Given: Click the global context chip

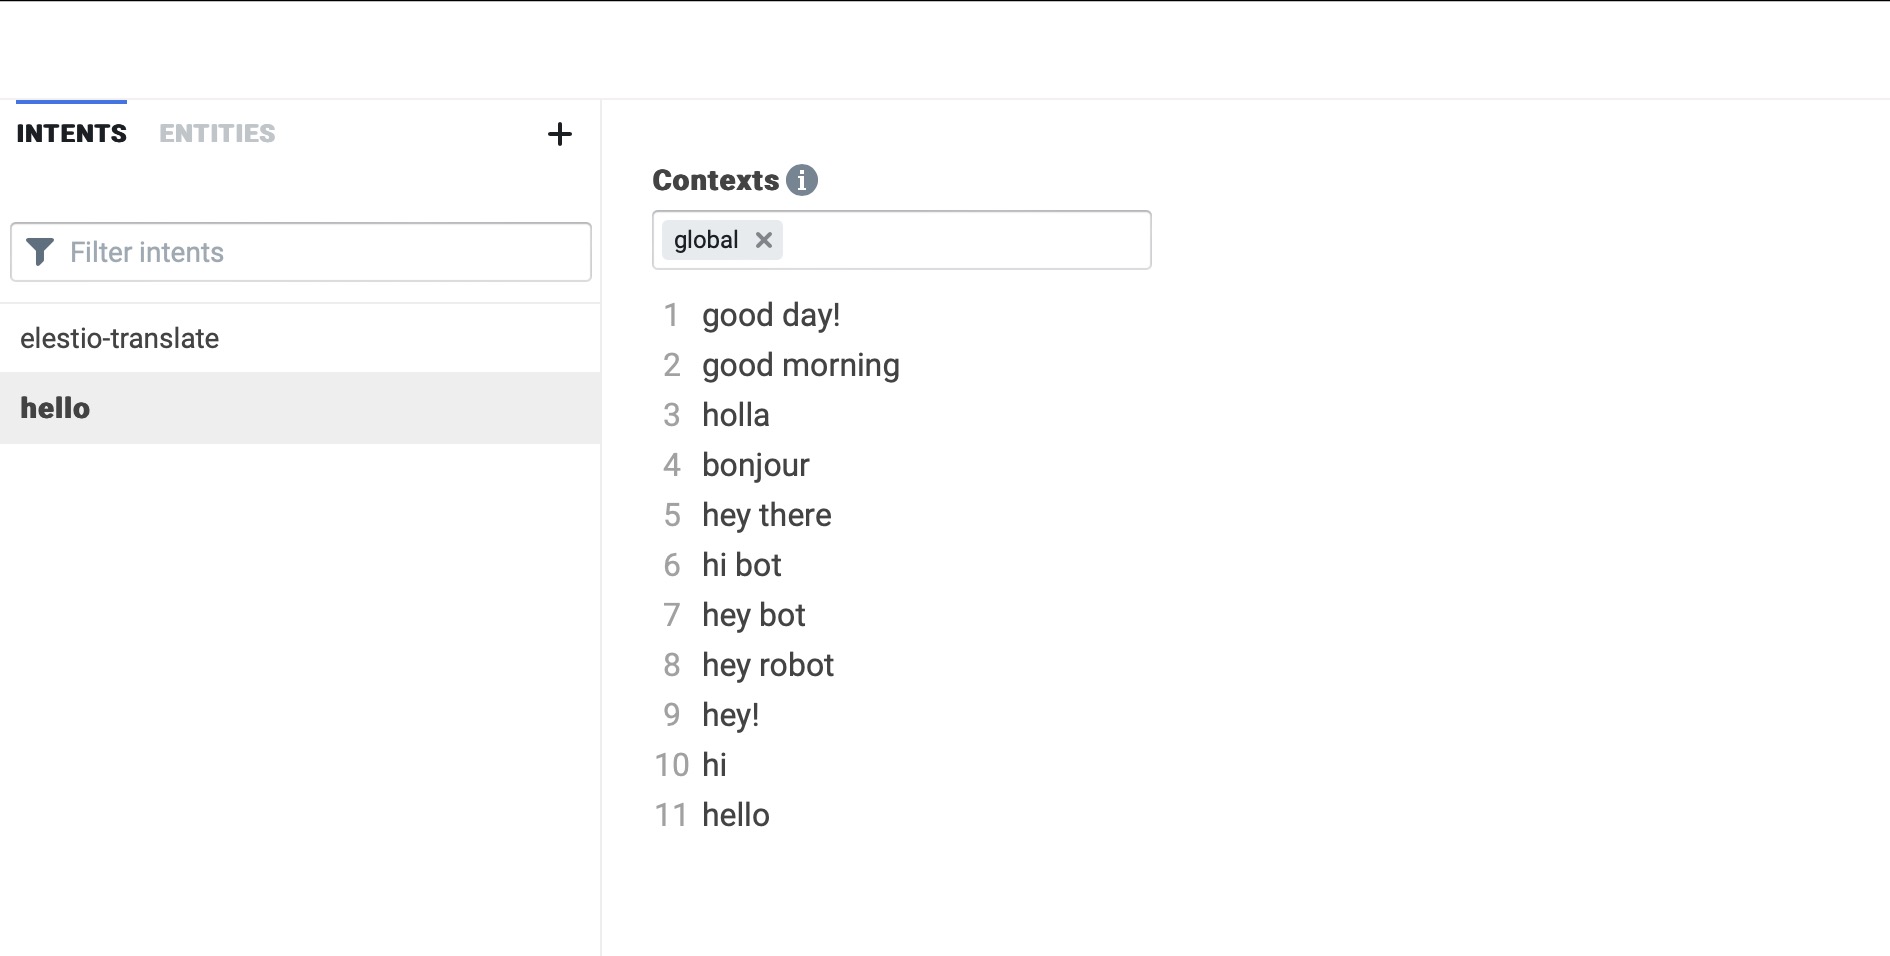Looking at the screenshot, I should pyautogui.click(x=708, y=240).
